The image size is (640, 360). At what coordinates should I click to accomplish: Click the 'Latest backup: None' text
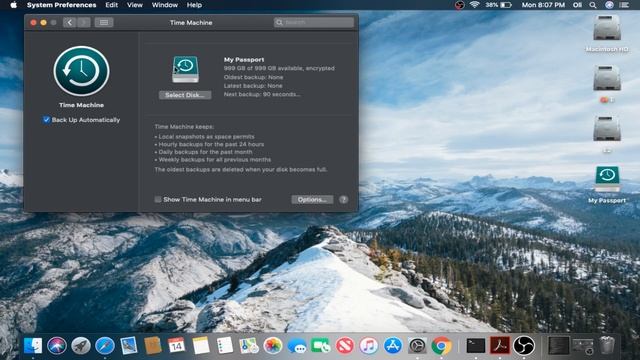coord(253,86)
